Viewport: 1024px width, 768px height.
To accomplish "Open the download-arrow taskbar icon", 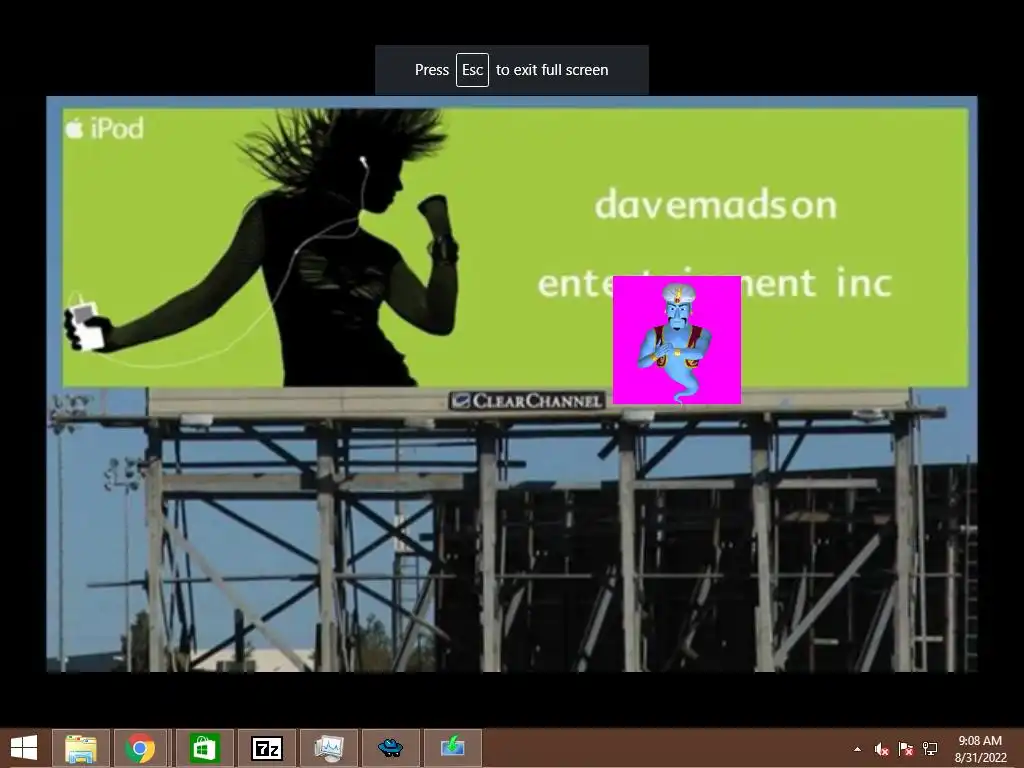I will [453, 748].
